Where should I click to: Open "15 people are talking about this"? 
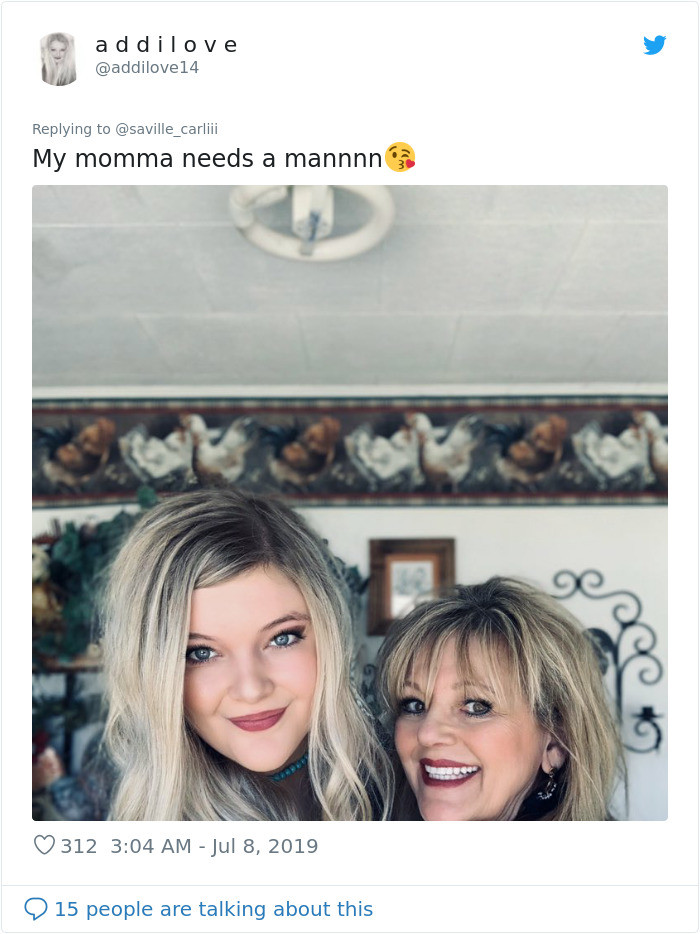click(x=213, y=909)
